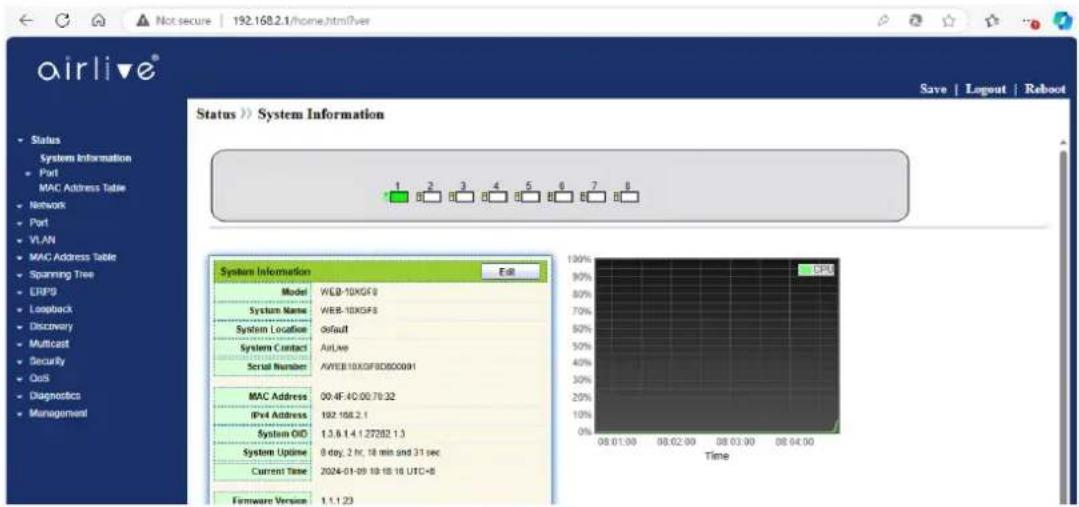Open the favorites list icon
1079x507 pixels.
pos(994,21)
